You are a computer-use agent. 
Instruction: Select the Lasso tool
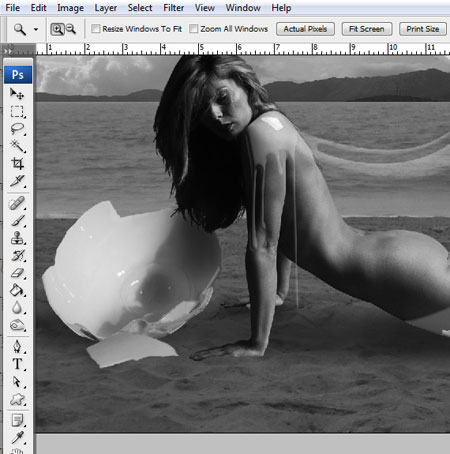(x=17, y=129)
